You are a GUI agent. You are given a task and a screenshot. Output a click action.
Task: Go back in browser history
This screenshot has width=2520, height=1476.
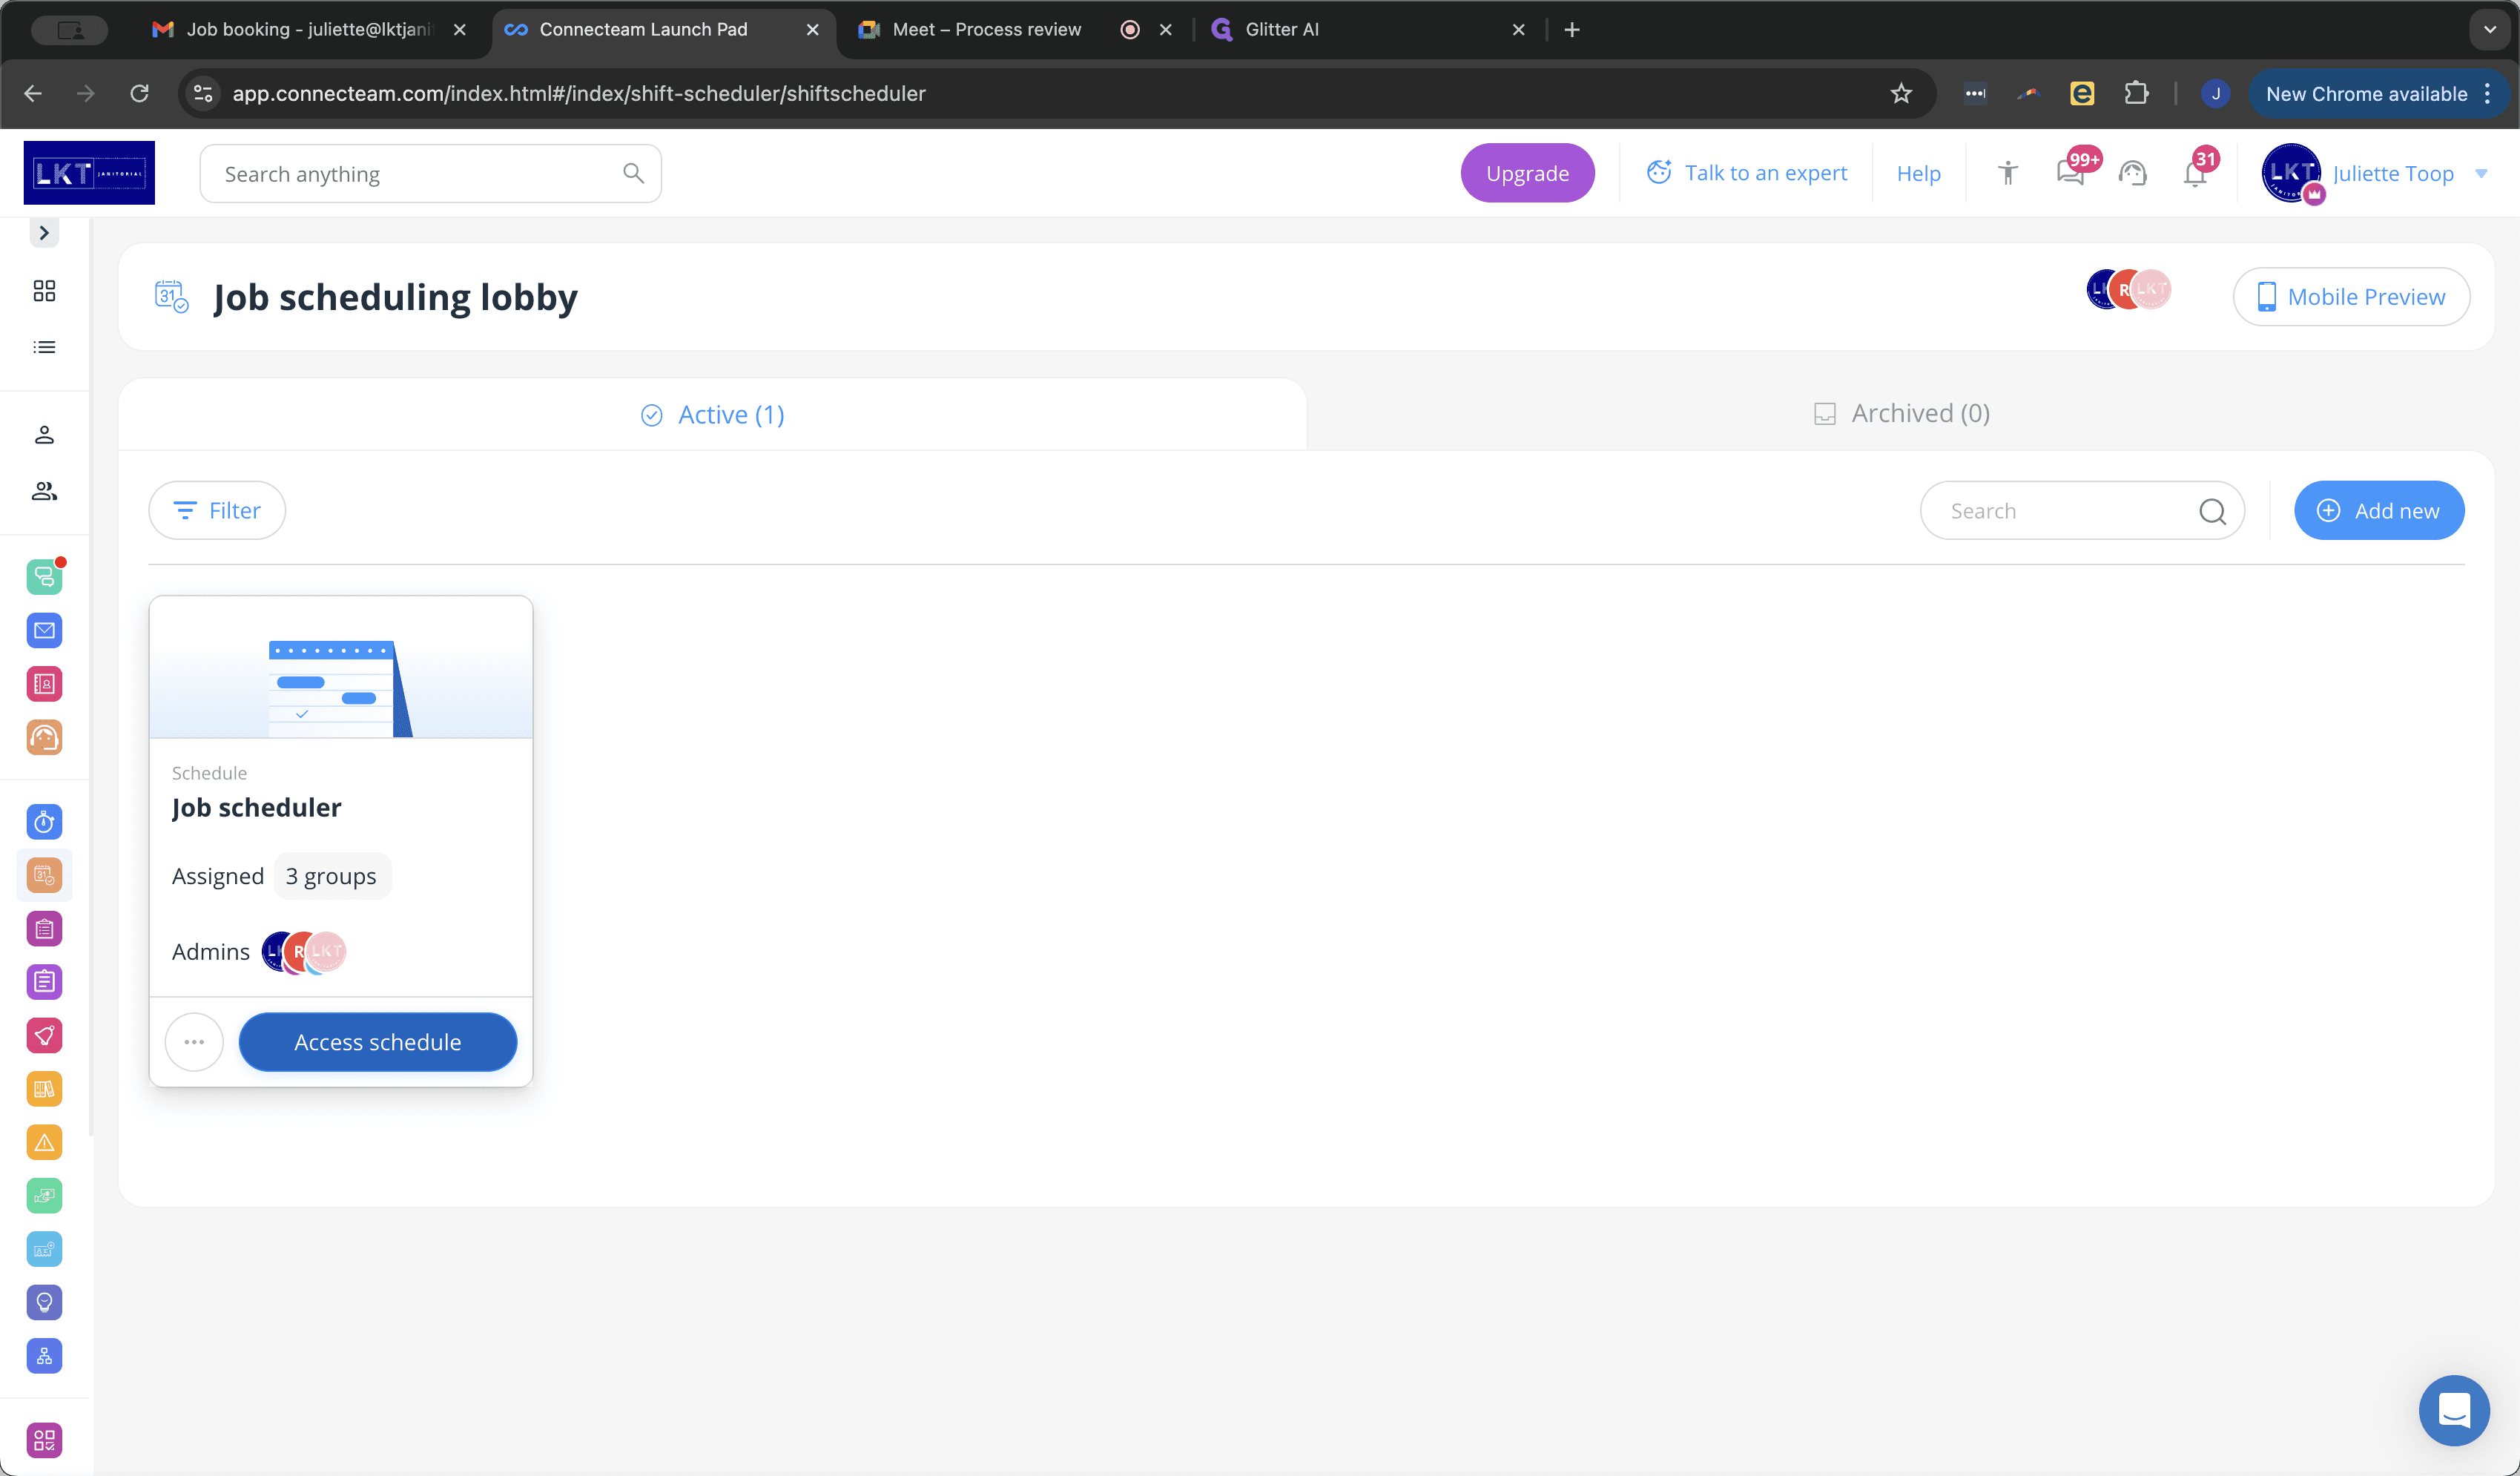pyautogui.click(x=33, y=93)
